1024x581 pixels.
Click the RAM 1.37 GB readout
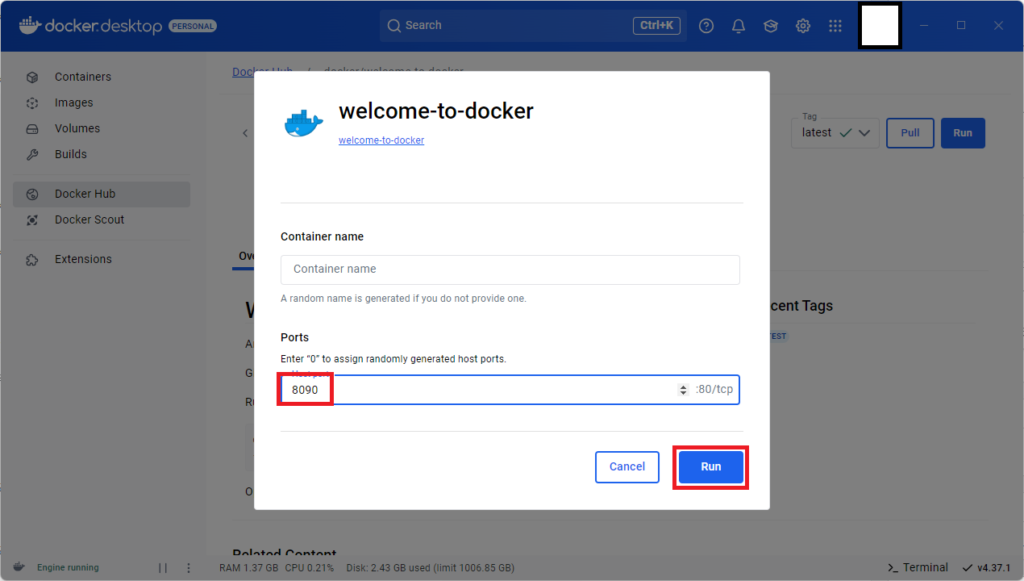tap(249, 568)
